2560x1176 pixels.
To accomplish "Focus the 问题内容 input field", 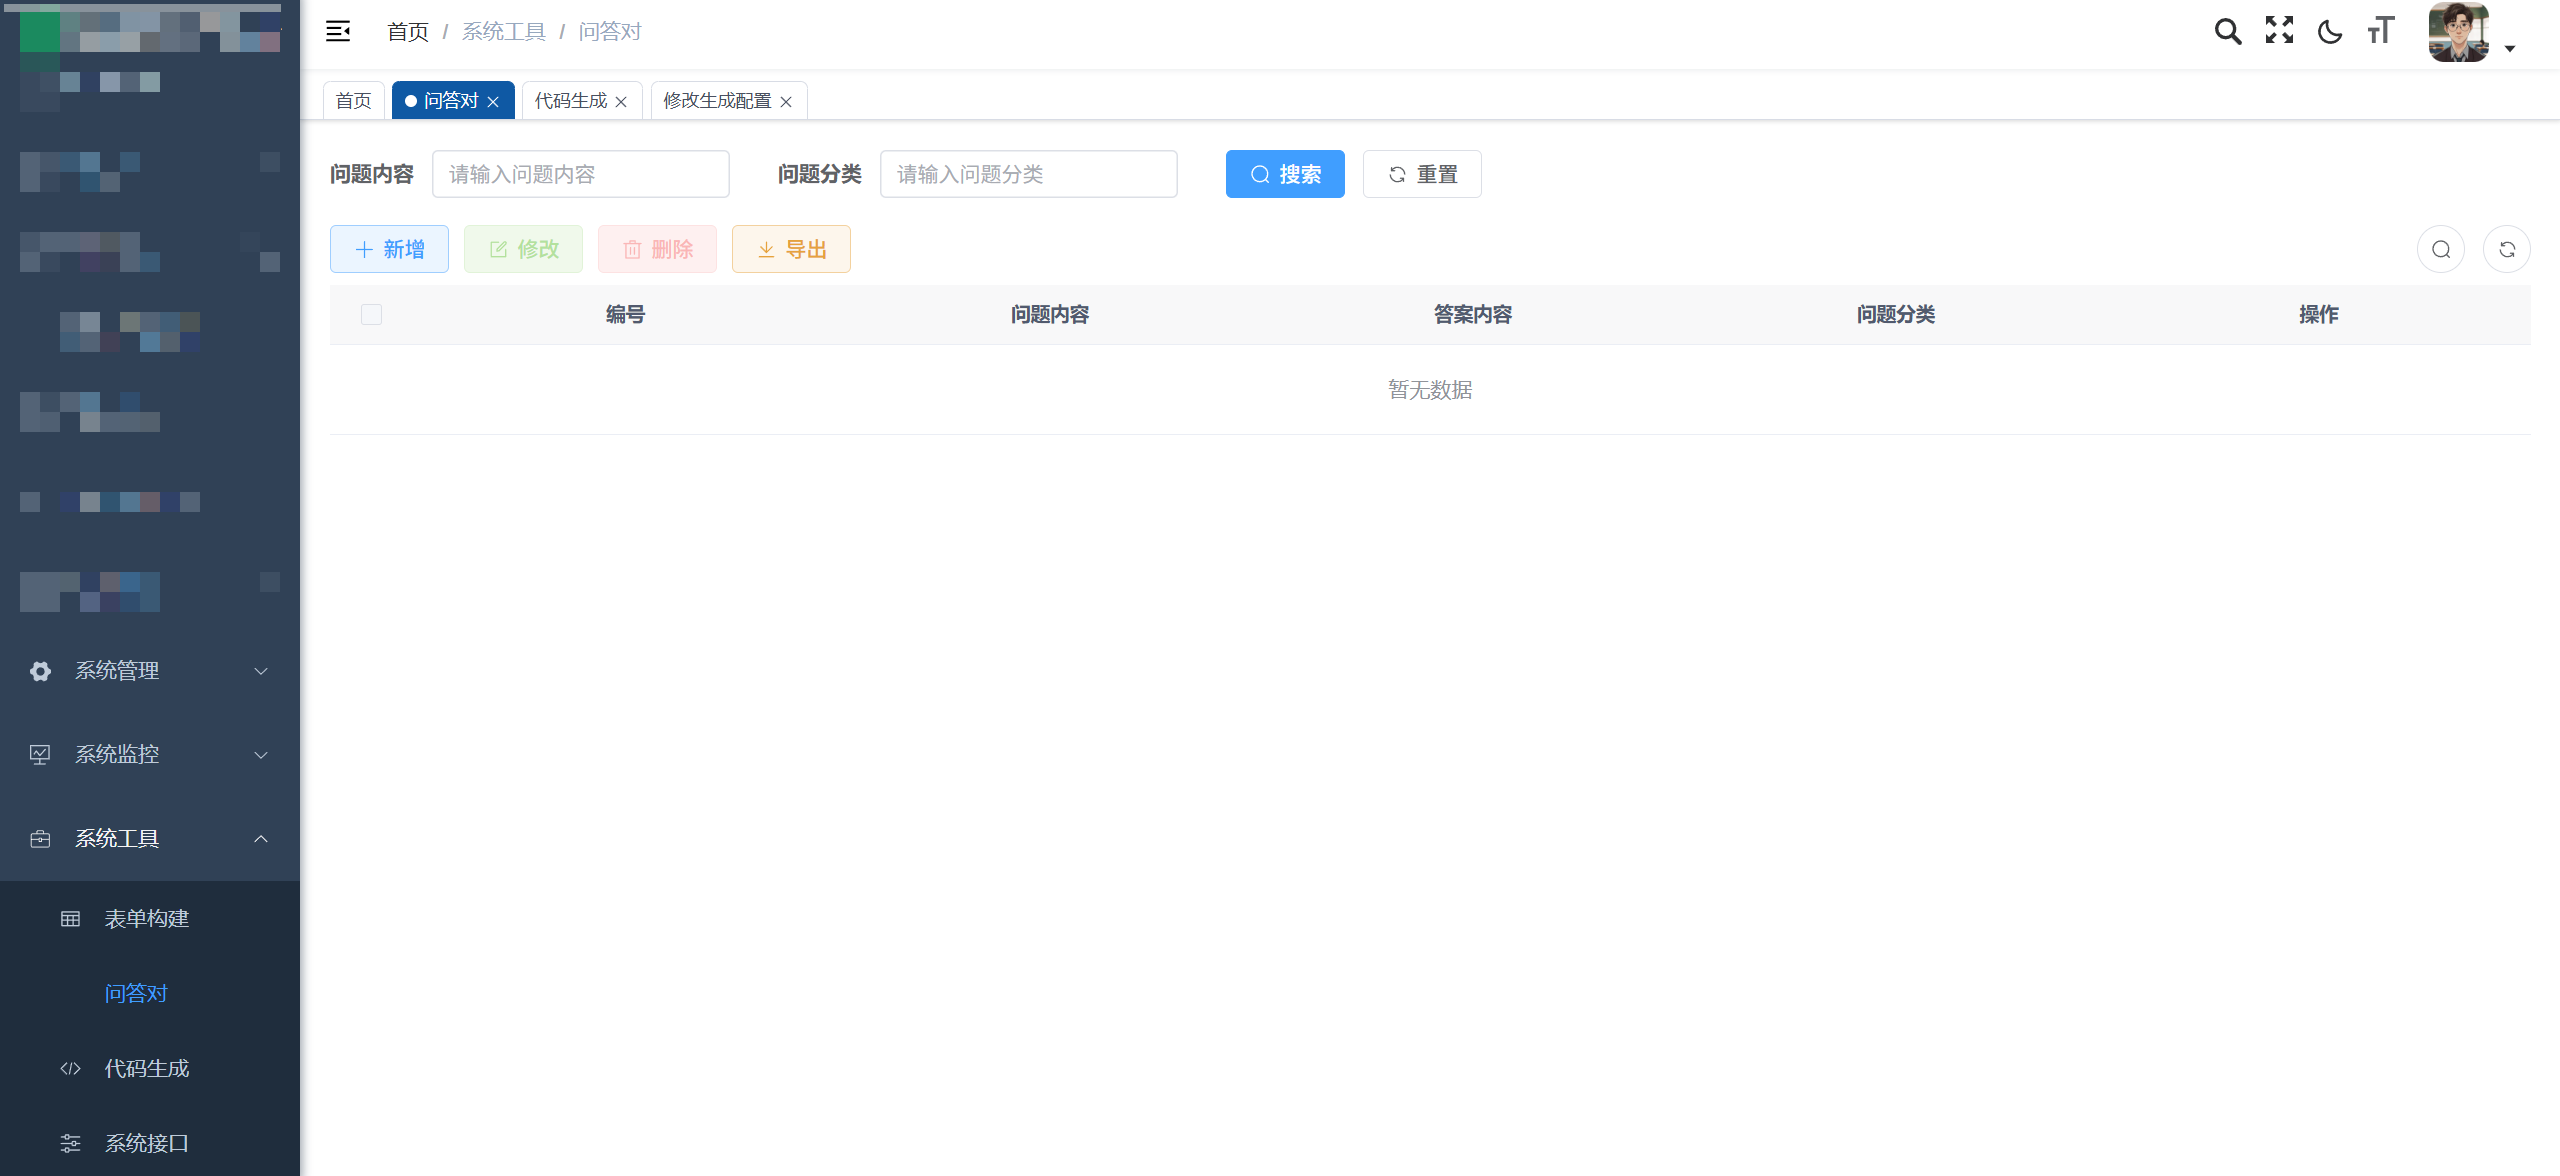I will point(580,175).
